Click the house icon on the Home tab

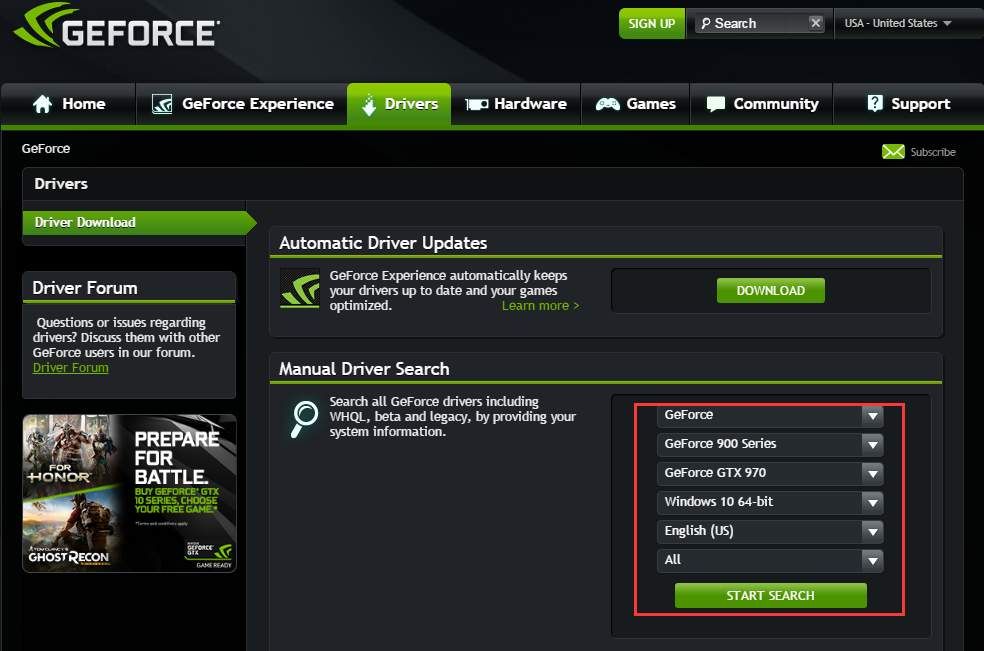pos(42,104)
